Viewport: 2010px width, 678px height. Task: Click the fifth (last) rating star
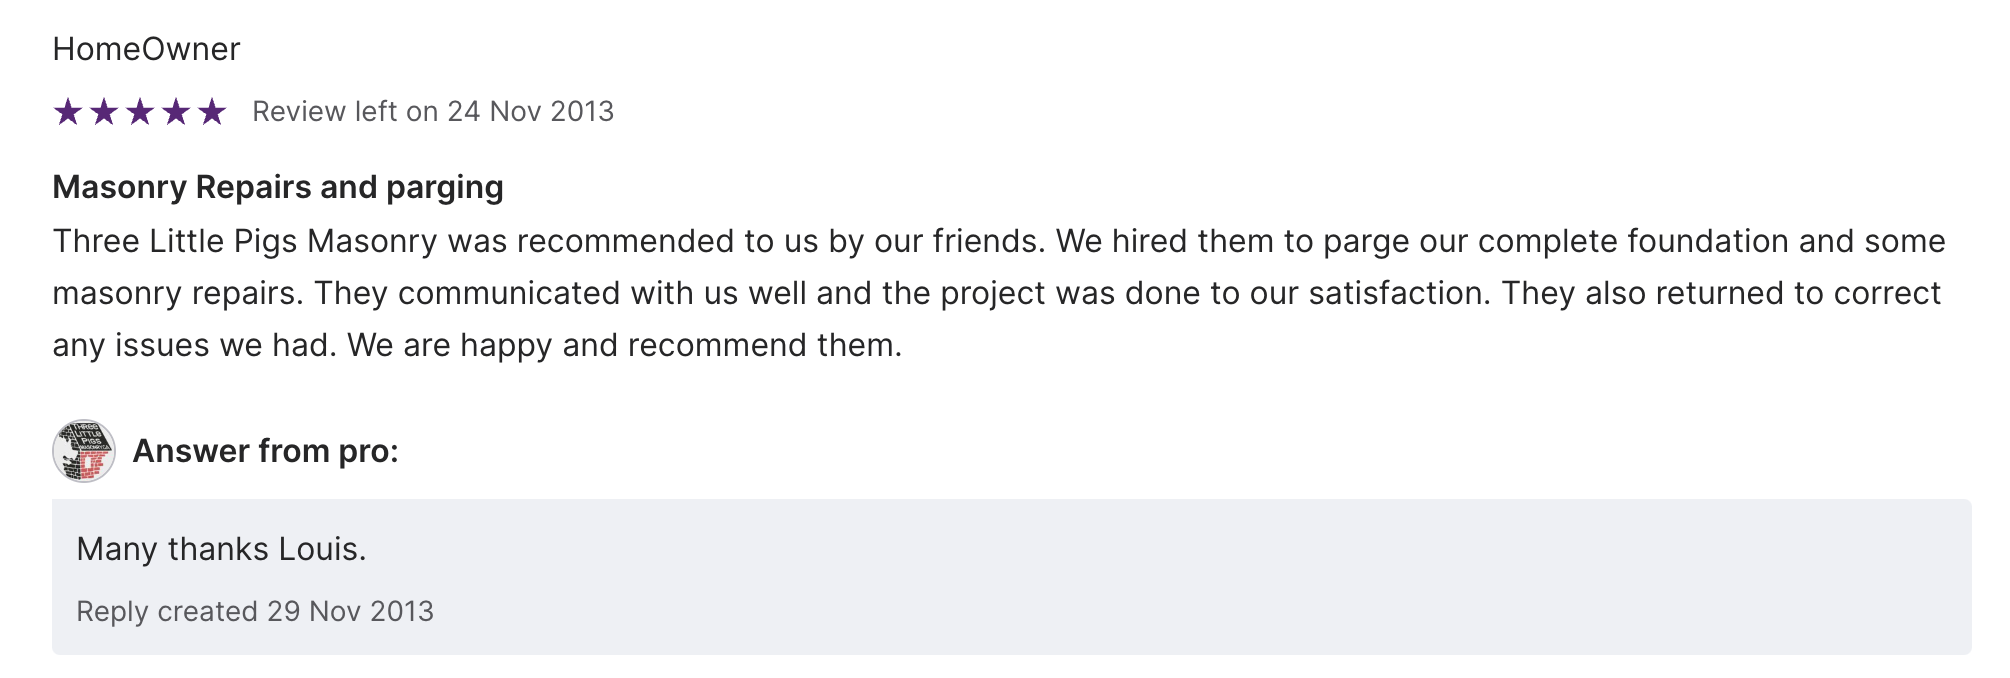coord(212,112)
